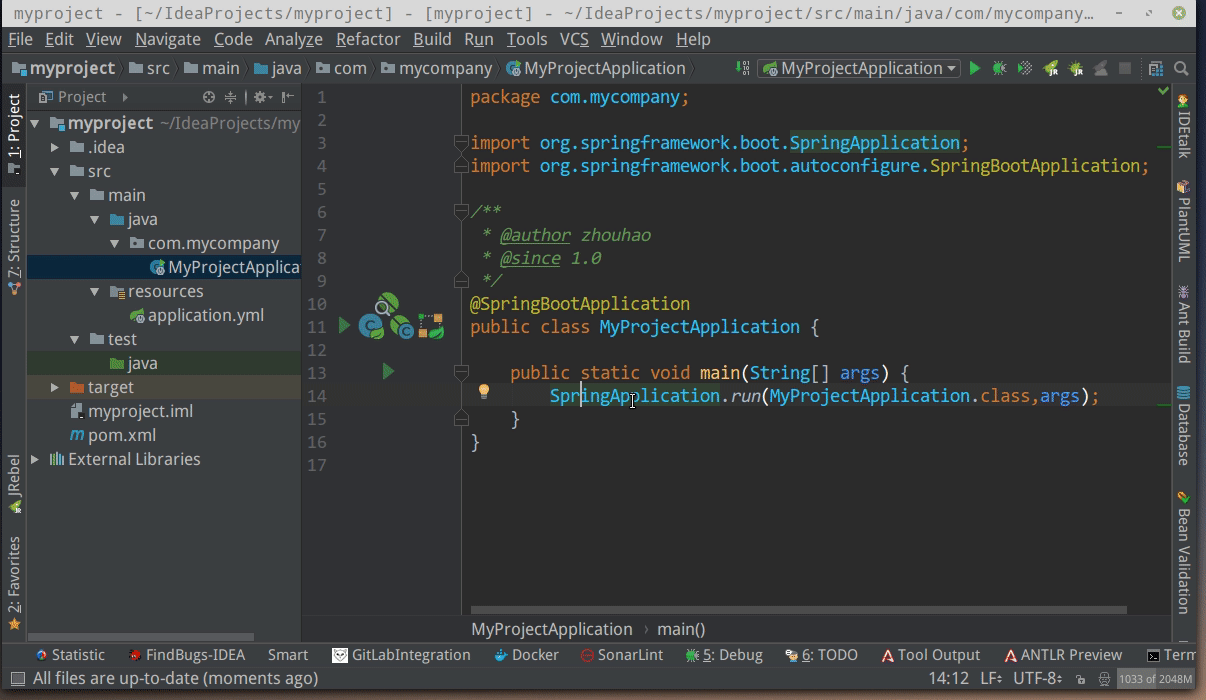
Task: Open the 5: Debug tool window
Action: tap(724, 655)
